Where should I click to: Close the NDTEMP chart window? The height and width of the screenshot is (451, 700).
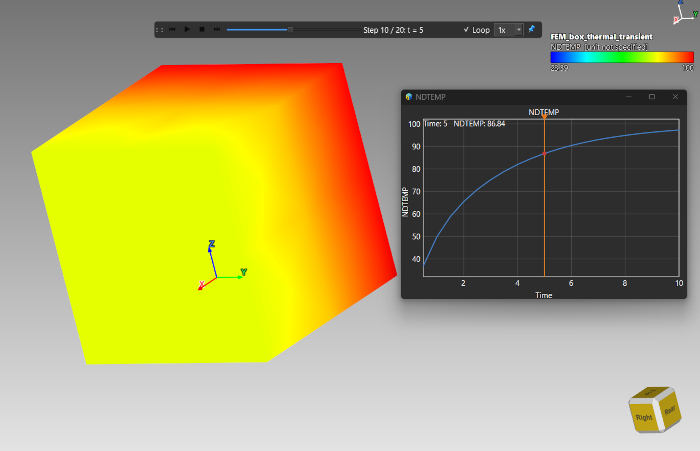(675, 96)
